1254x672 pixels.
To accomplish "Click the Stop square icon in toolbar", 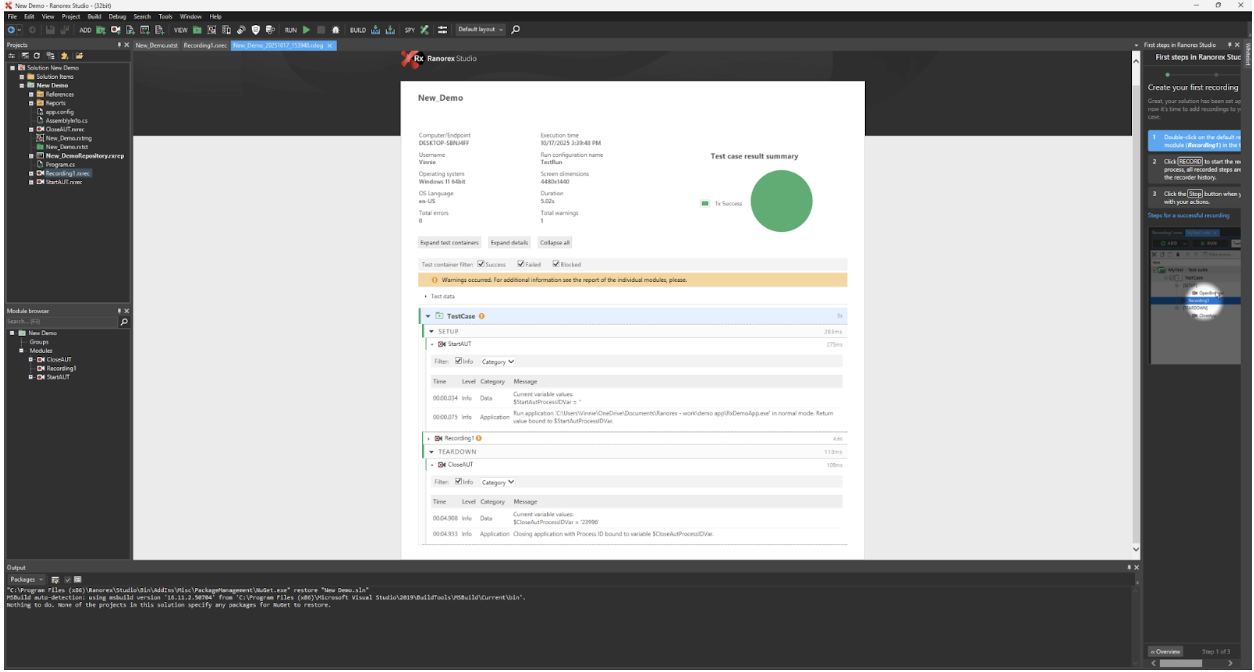I will 321,30.
